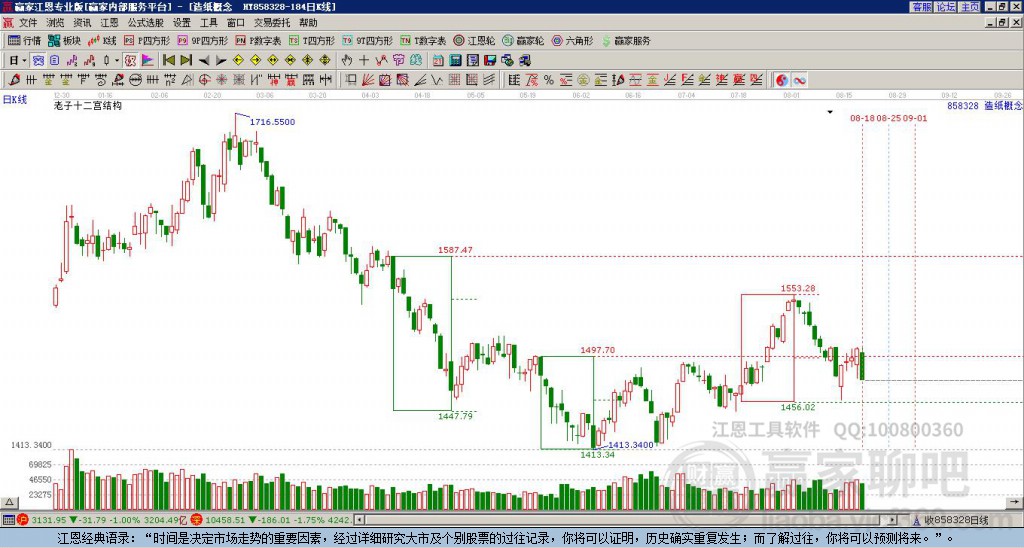Open the calendar date icon
This screenshot has width=1024, height=548.
click(x=438, y=61)
